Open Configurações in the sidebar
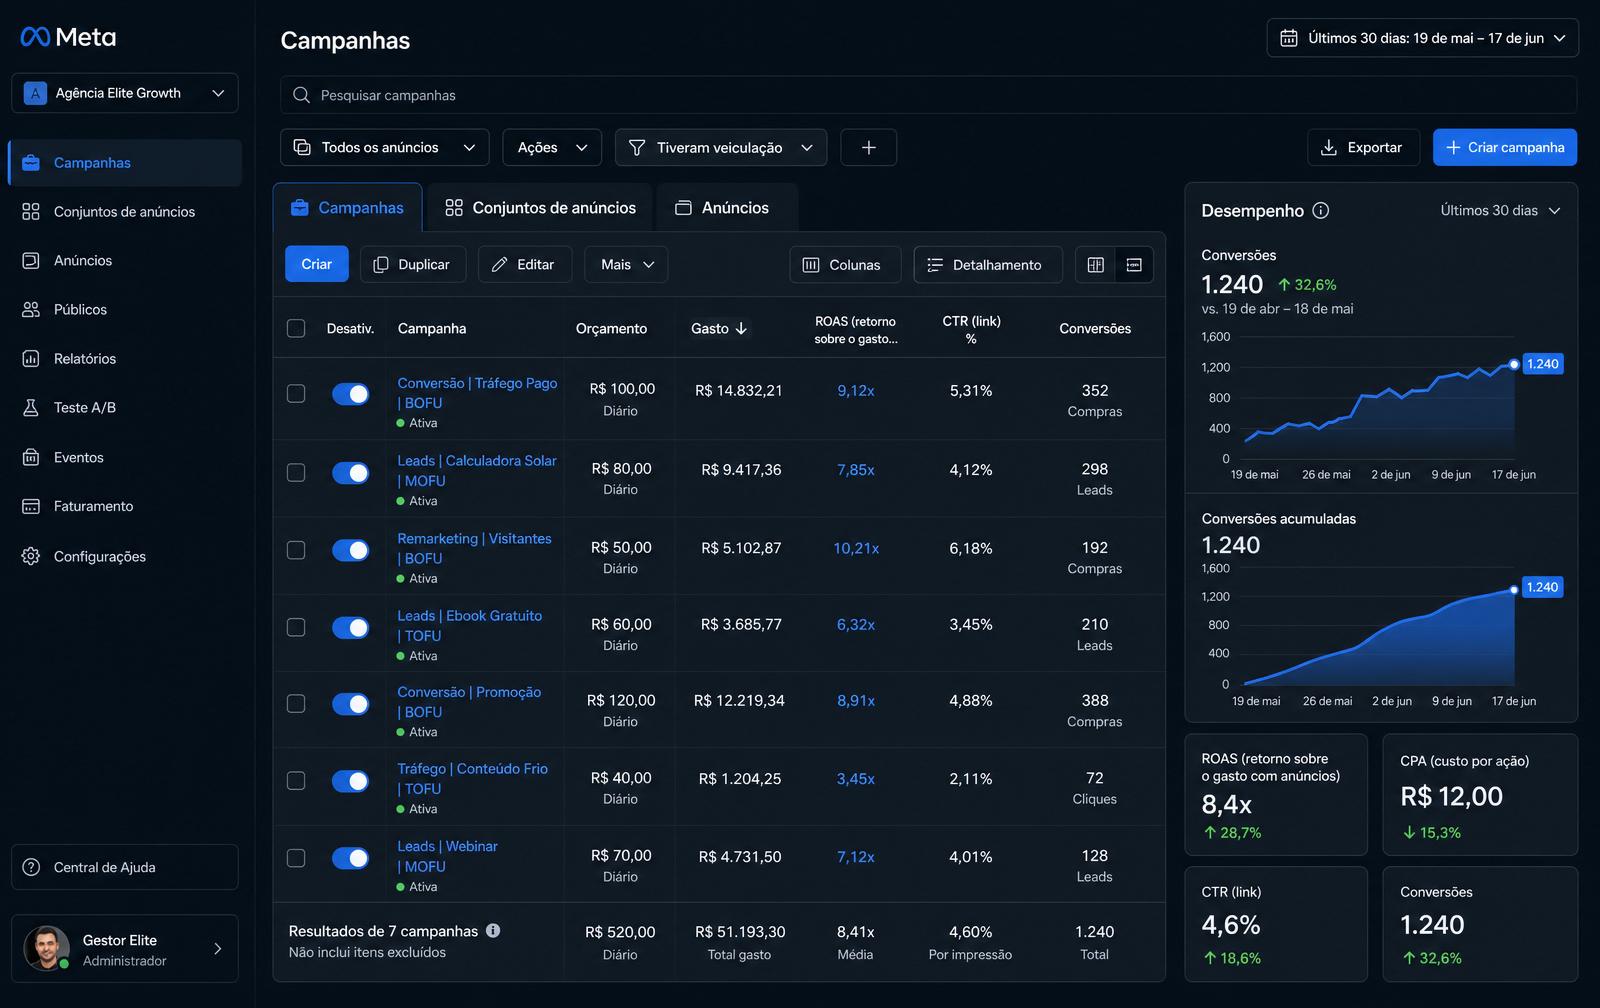This screenshot has height=1008, width=1600. click(125, 556)
